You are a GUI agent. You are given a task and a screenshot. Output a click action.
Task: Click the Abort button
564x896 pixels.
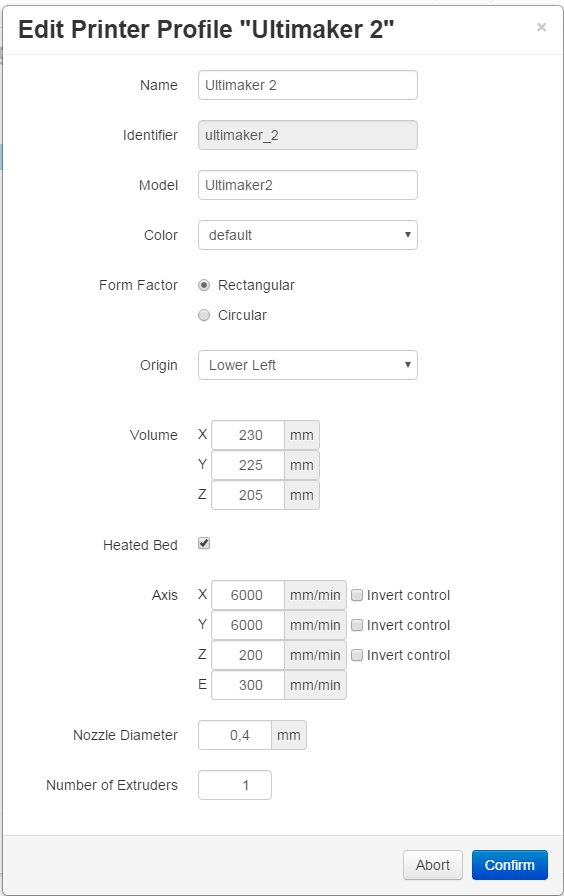coord(433,865)
